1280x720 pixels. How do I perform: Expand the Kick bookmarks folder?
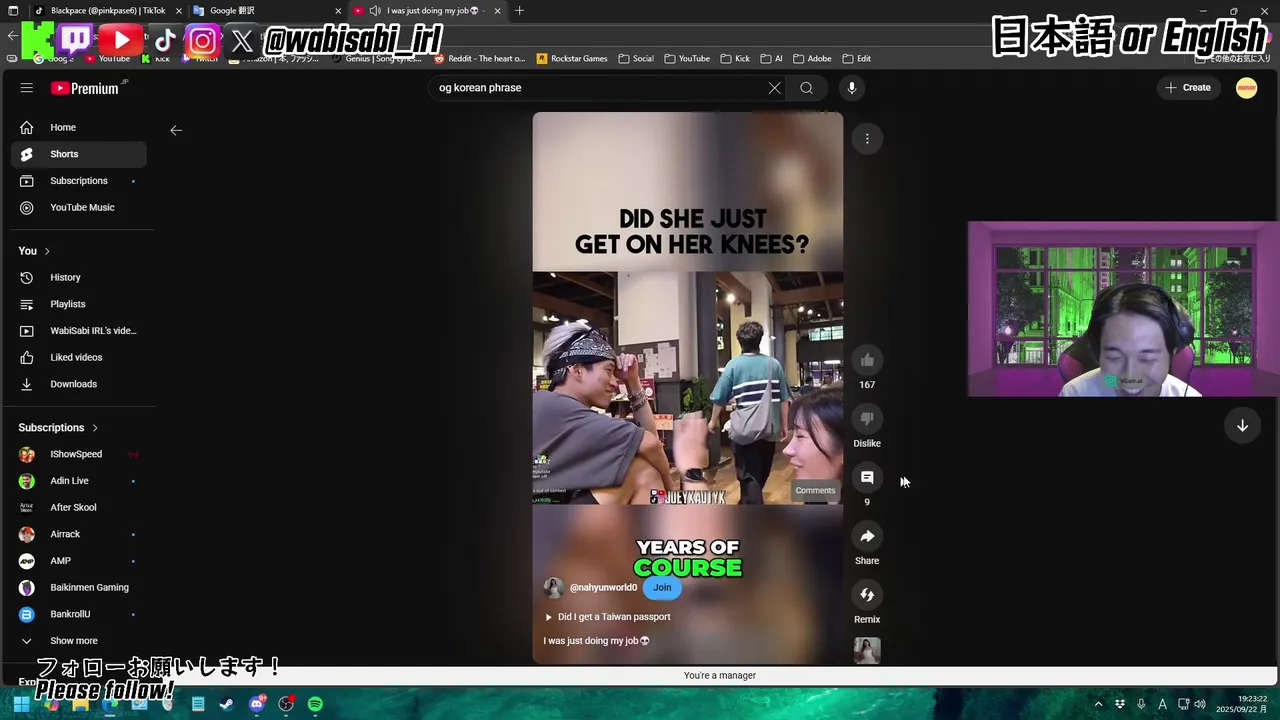point(735,59)
